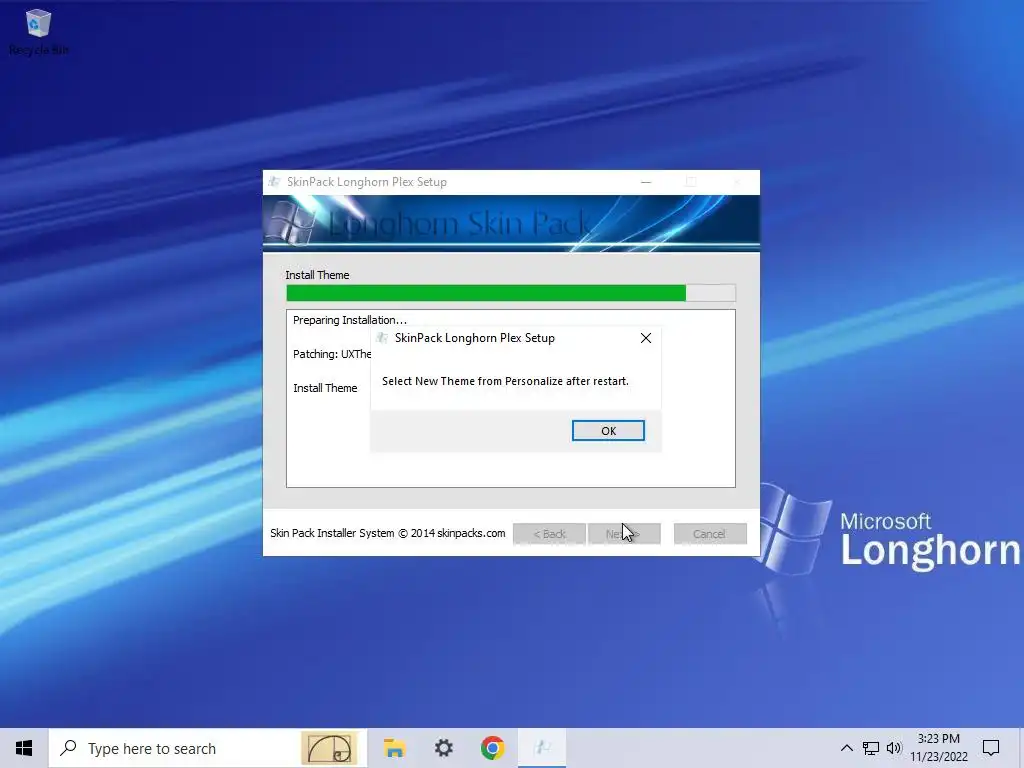Screen dimensions: 1024x768
Task: Select 'Patching: UXThe' log line
Action: tap(332, 354)
